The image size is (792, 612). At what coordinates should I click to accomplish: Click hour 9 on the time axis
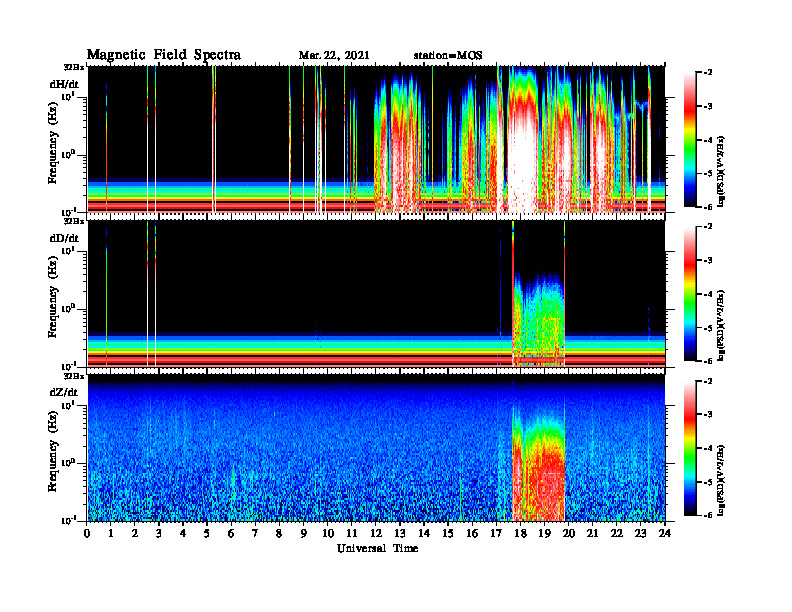[304, 533]
